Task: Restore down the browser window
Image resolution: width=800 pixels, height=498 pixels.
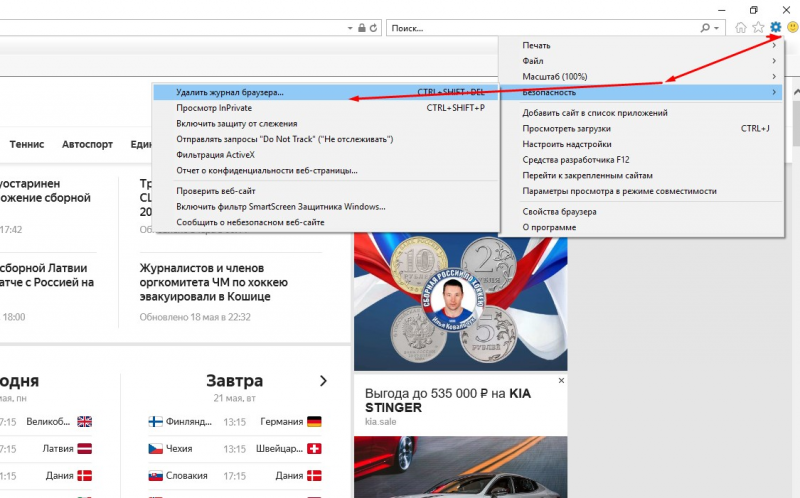Action: pos(754,10)
